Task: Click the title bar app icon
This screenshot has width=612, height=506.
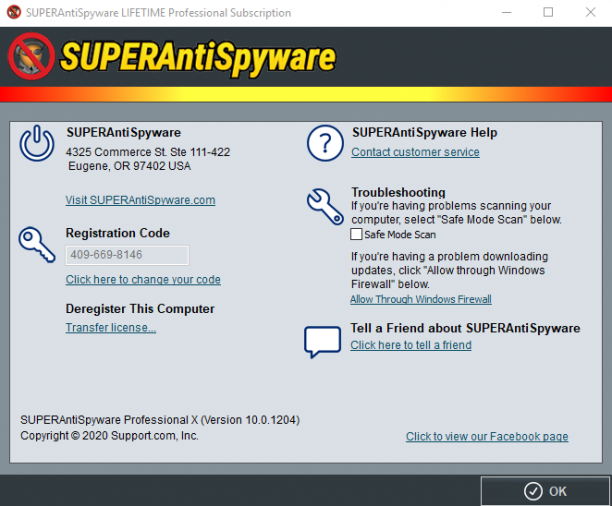Action: click(x=14, y=12)
